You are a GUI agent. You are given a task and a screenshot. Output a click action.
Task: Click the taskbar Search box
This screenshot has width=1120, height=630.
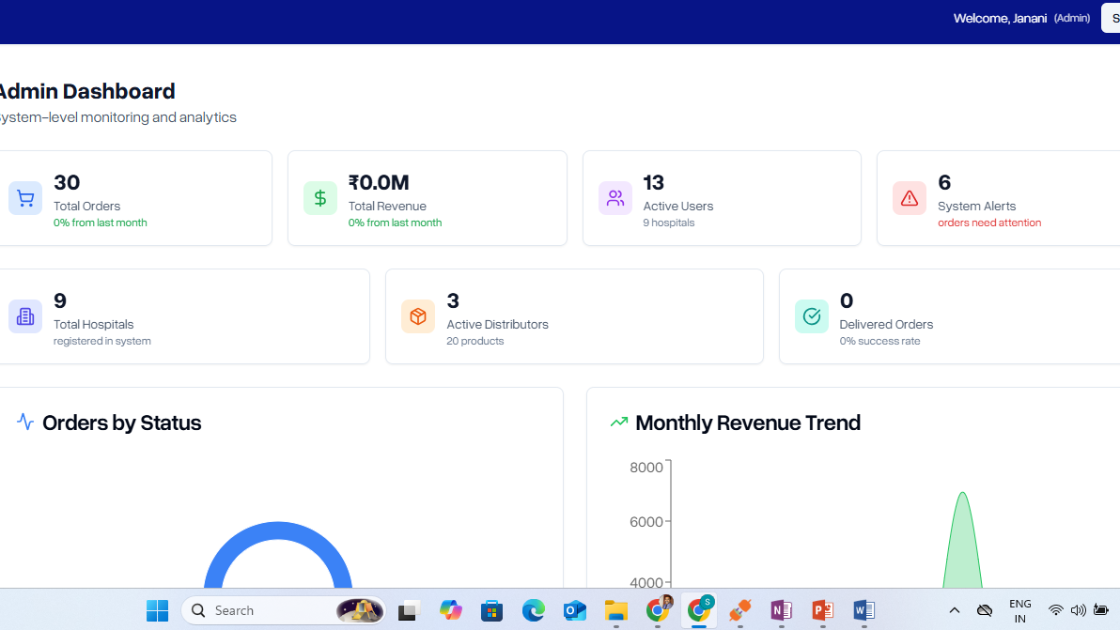coord(284,611)
